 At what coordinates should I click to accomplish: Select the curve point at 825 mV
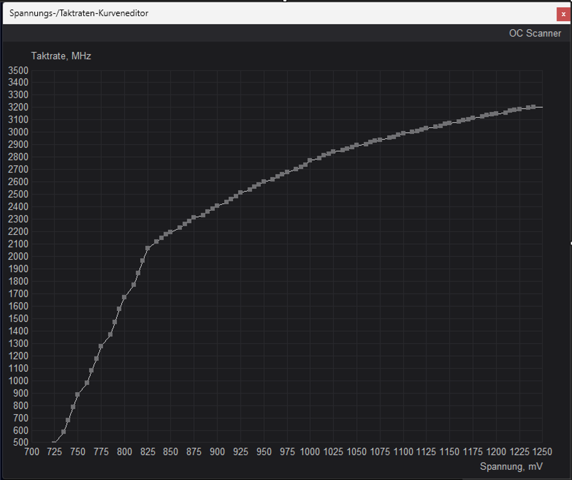pos(148,248)
